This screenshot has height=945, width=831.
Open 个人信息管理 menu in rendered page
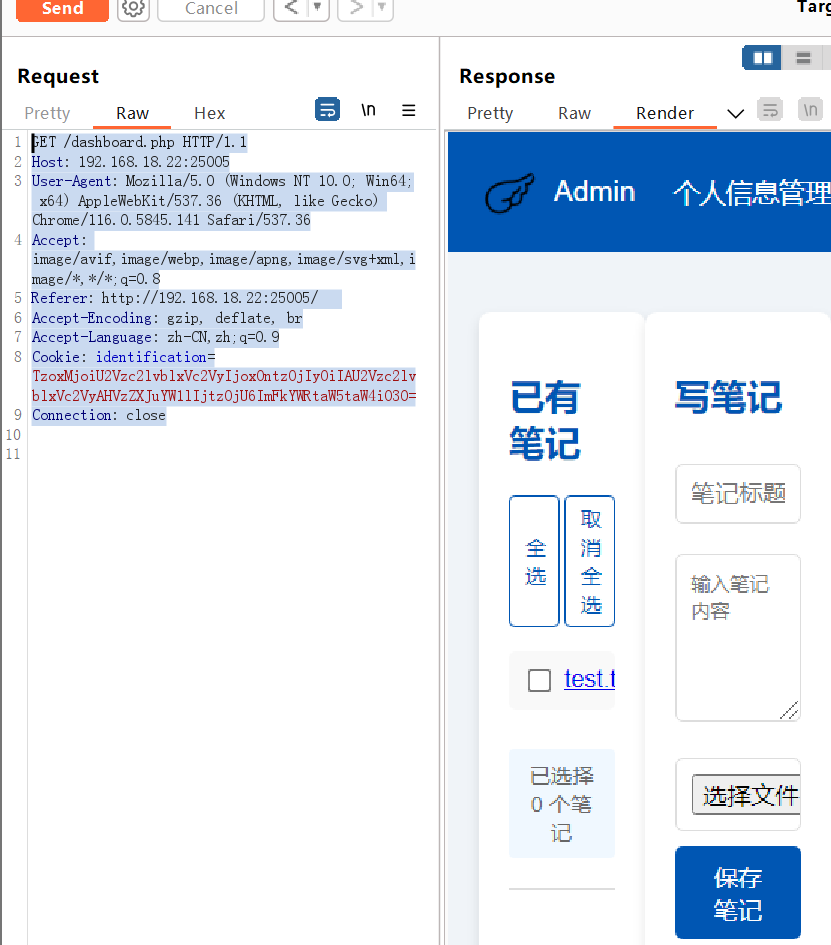point(751,193)
